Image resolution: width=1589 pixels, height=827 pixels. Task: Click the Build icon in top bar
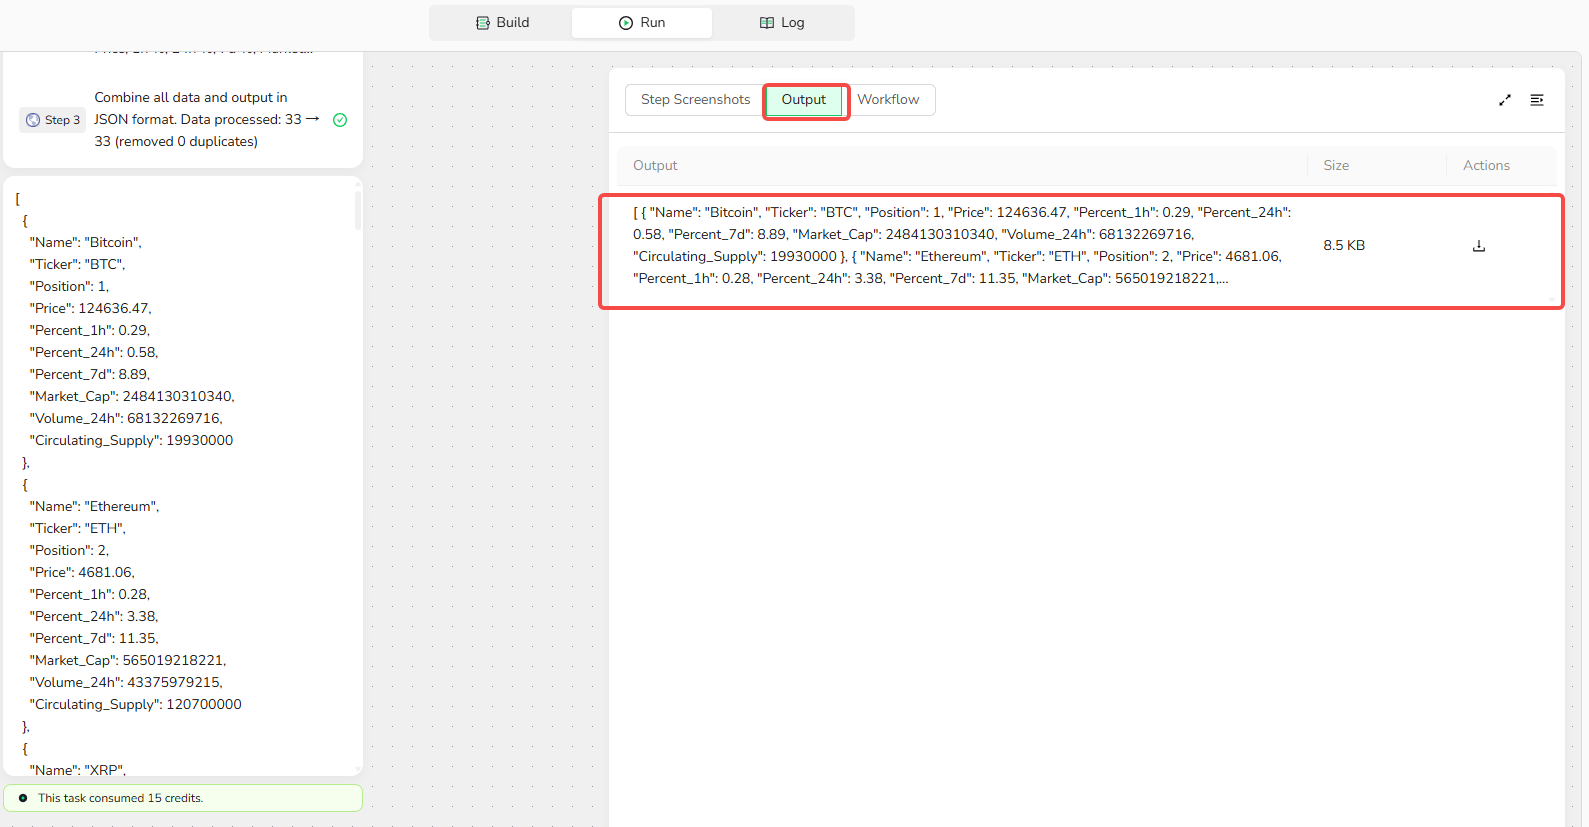click(483, 23)
